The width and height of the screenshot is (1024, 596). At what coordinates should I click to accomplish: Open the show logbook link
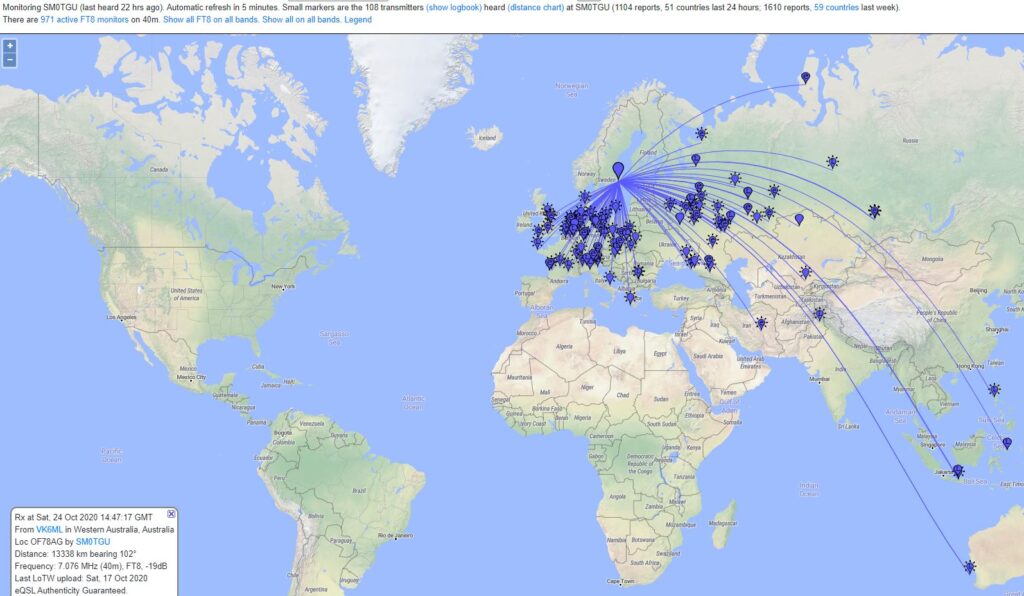pyautogui.click(x=454, y=8)
